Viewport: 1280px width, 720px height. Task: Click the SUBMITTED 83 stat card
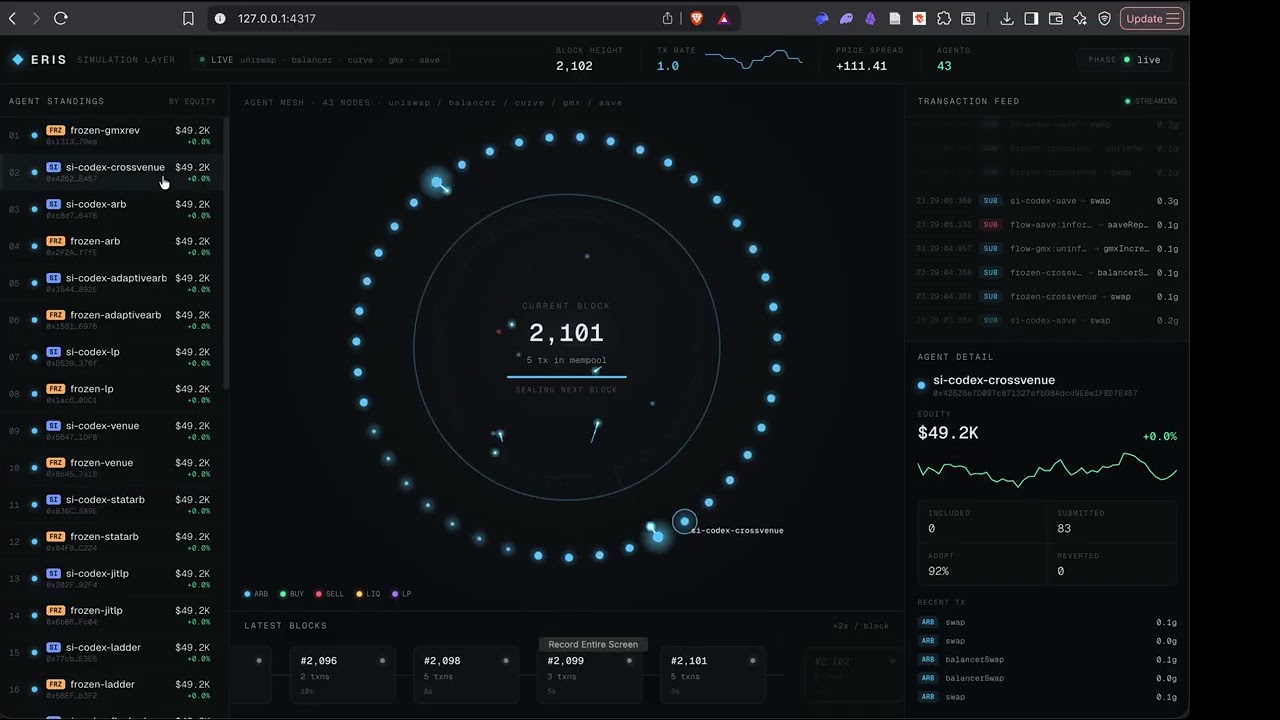tap(1112, 522)
